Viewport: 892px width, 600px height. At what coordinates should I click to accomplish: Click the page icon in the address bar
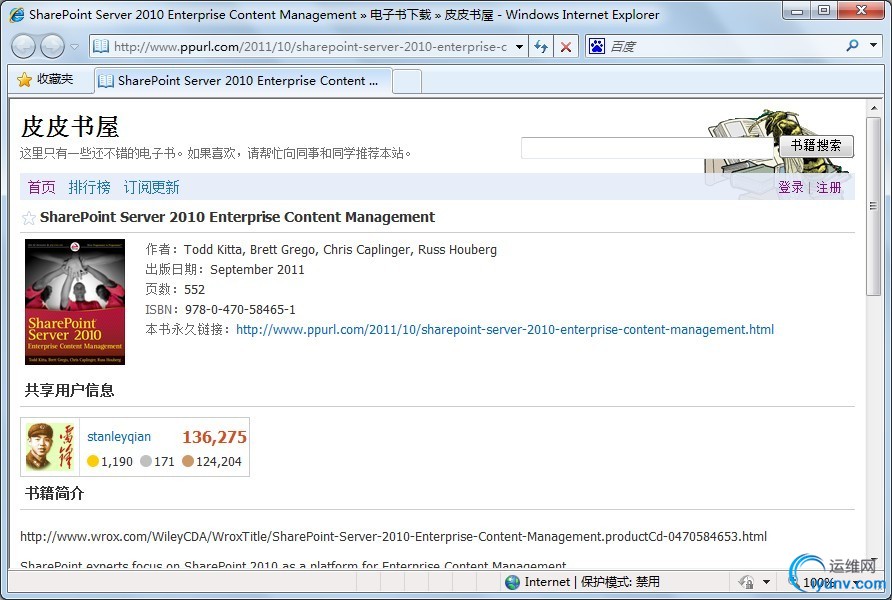pos(101,46)
